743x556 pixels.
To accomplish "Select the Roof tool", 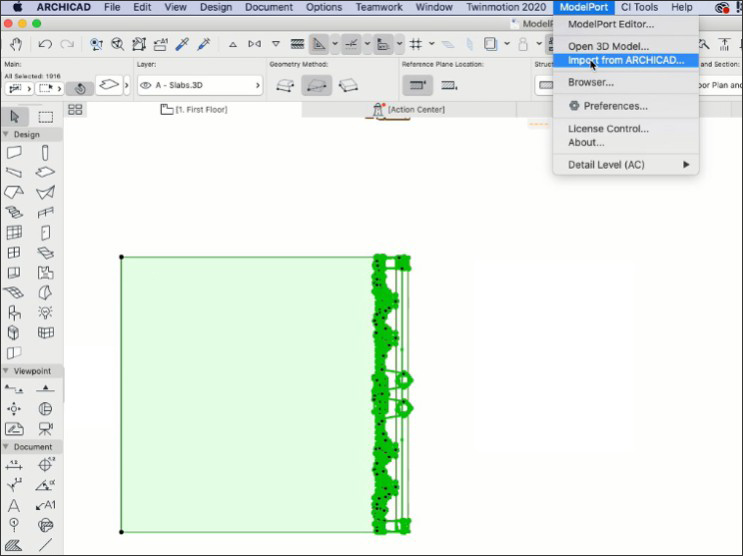I will click(14, 192).
